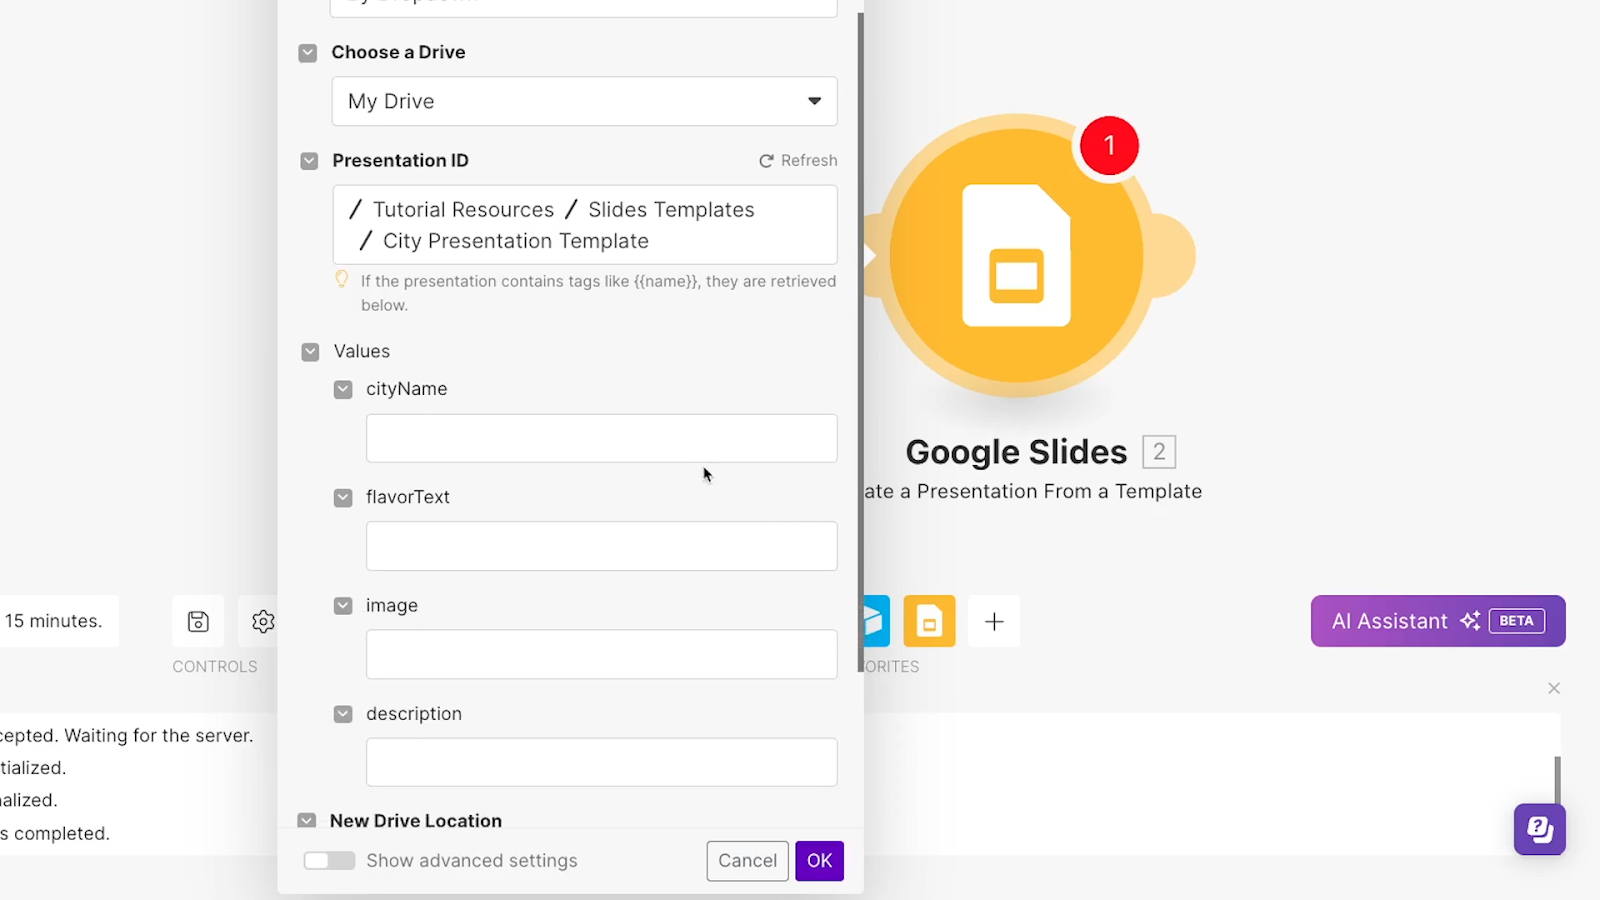Click the 'Waiting for the server' log line
Screen dimensions: 1600x900
point(159,735)
